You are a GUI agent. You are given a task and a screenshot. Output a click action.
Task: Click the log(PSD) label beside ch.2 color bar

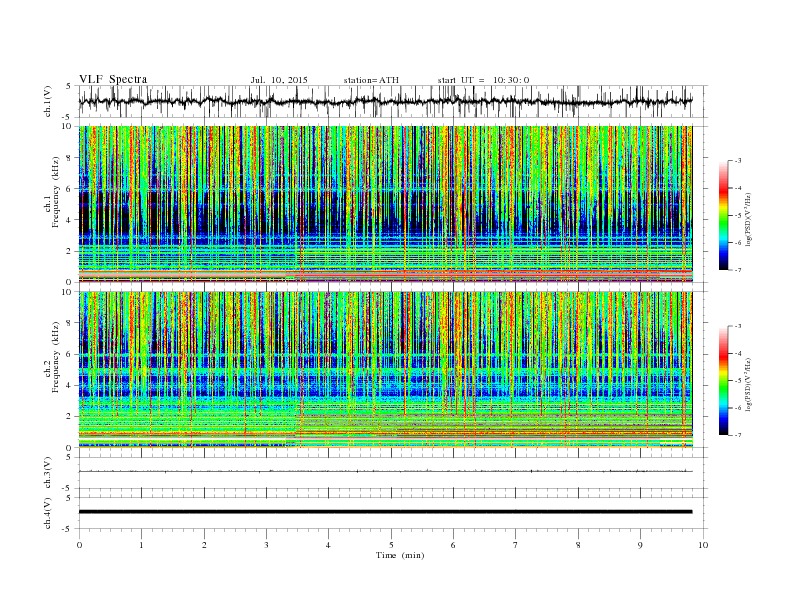click(x=749, y=384)
